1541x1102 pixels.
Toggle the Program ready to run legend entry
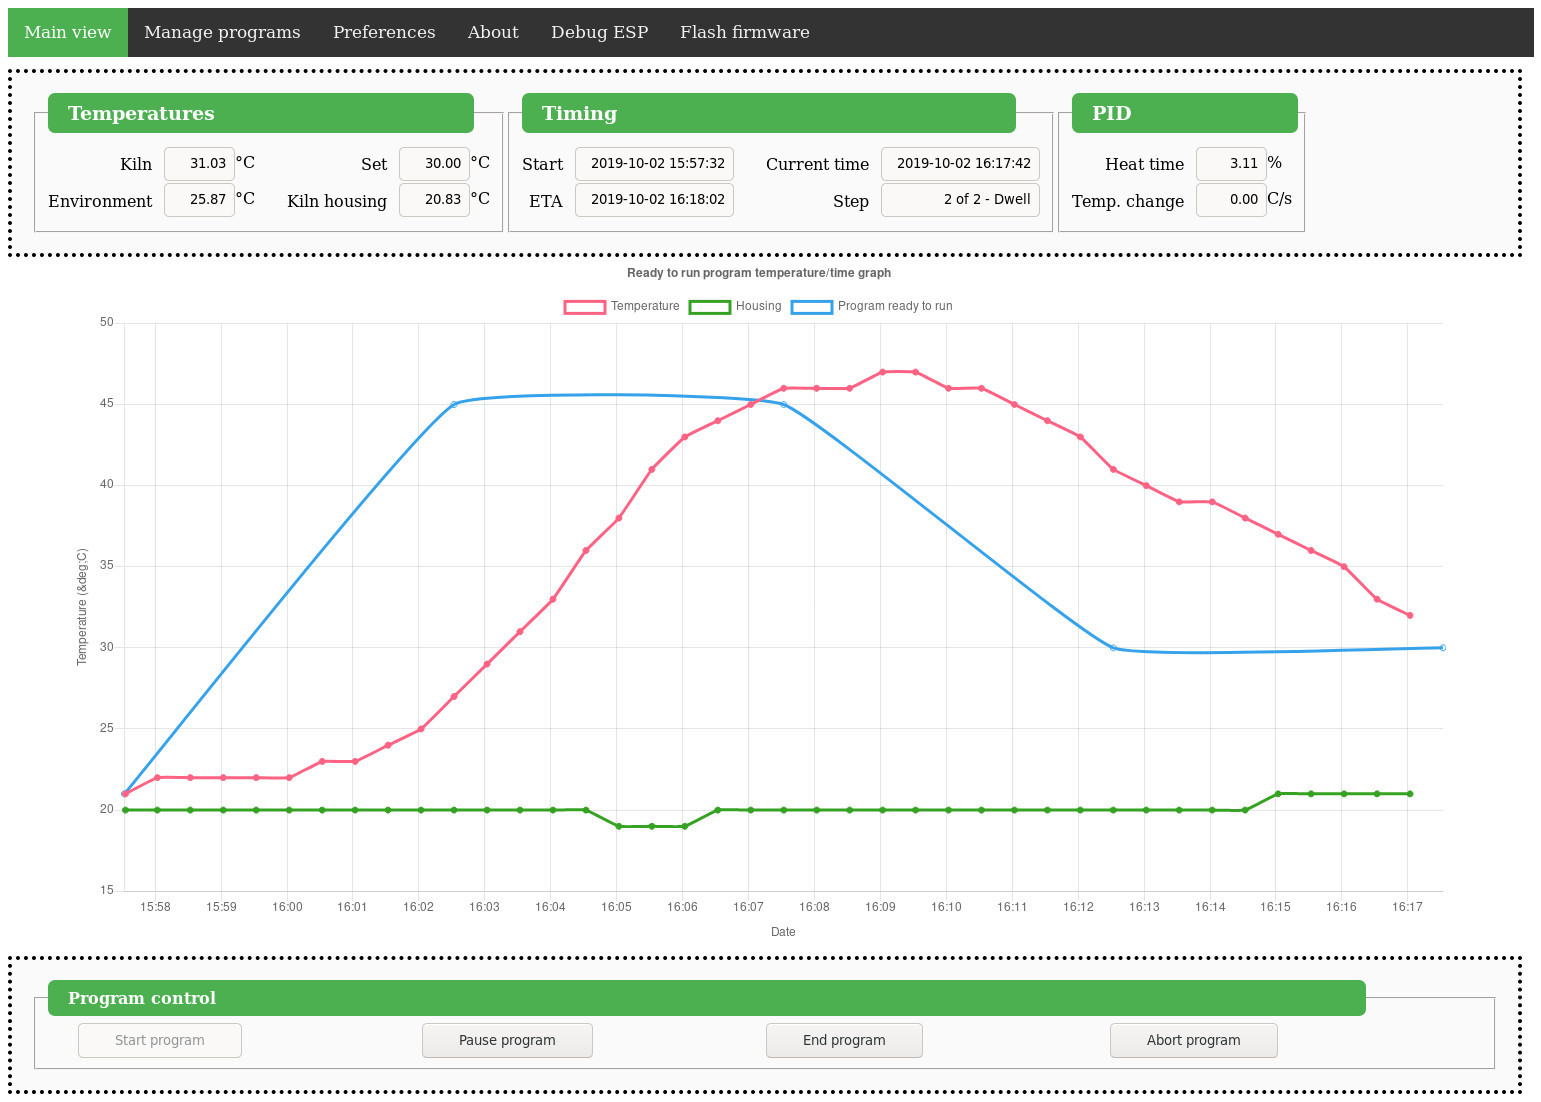point(895,306)
